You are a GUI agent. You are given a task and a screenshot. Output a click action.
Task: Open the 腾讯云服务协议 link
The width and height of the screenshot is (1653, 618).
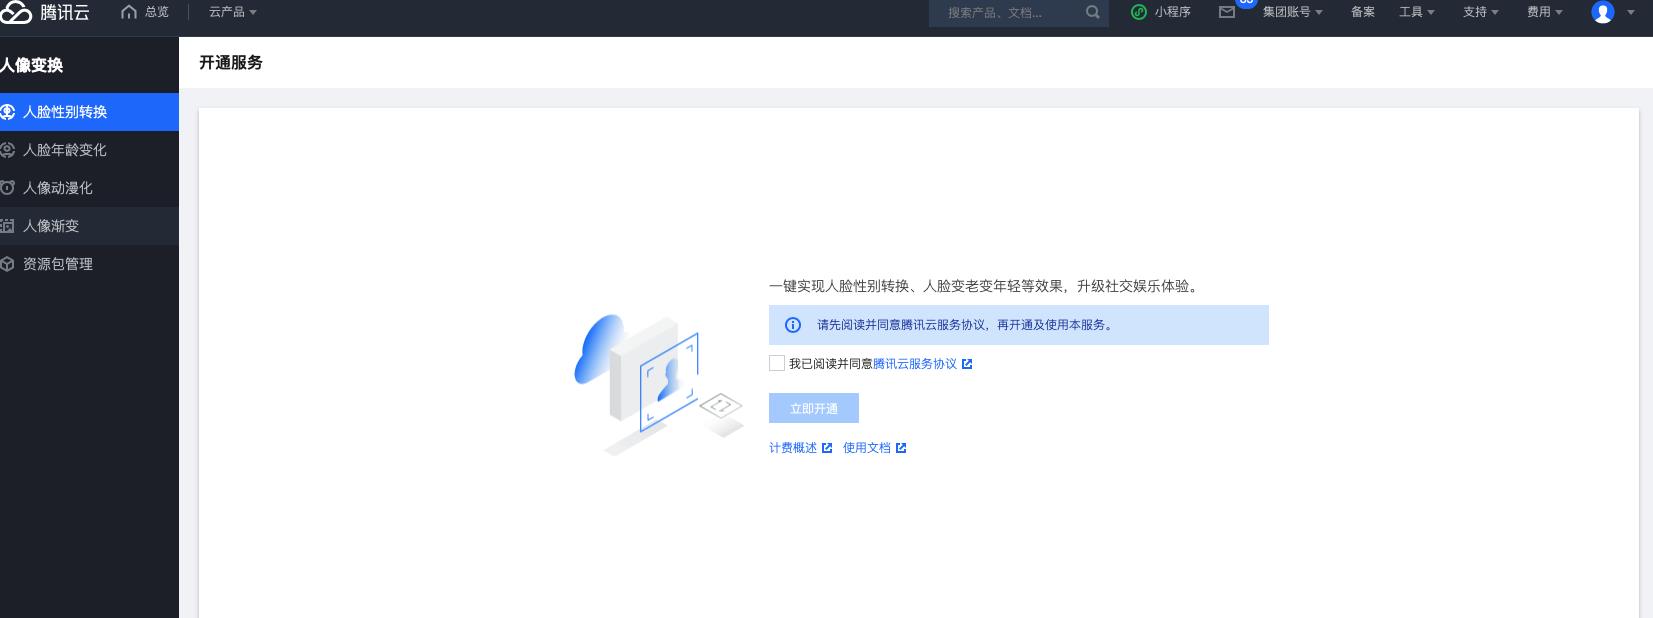pos(915,364)
